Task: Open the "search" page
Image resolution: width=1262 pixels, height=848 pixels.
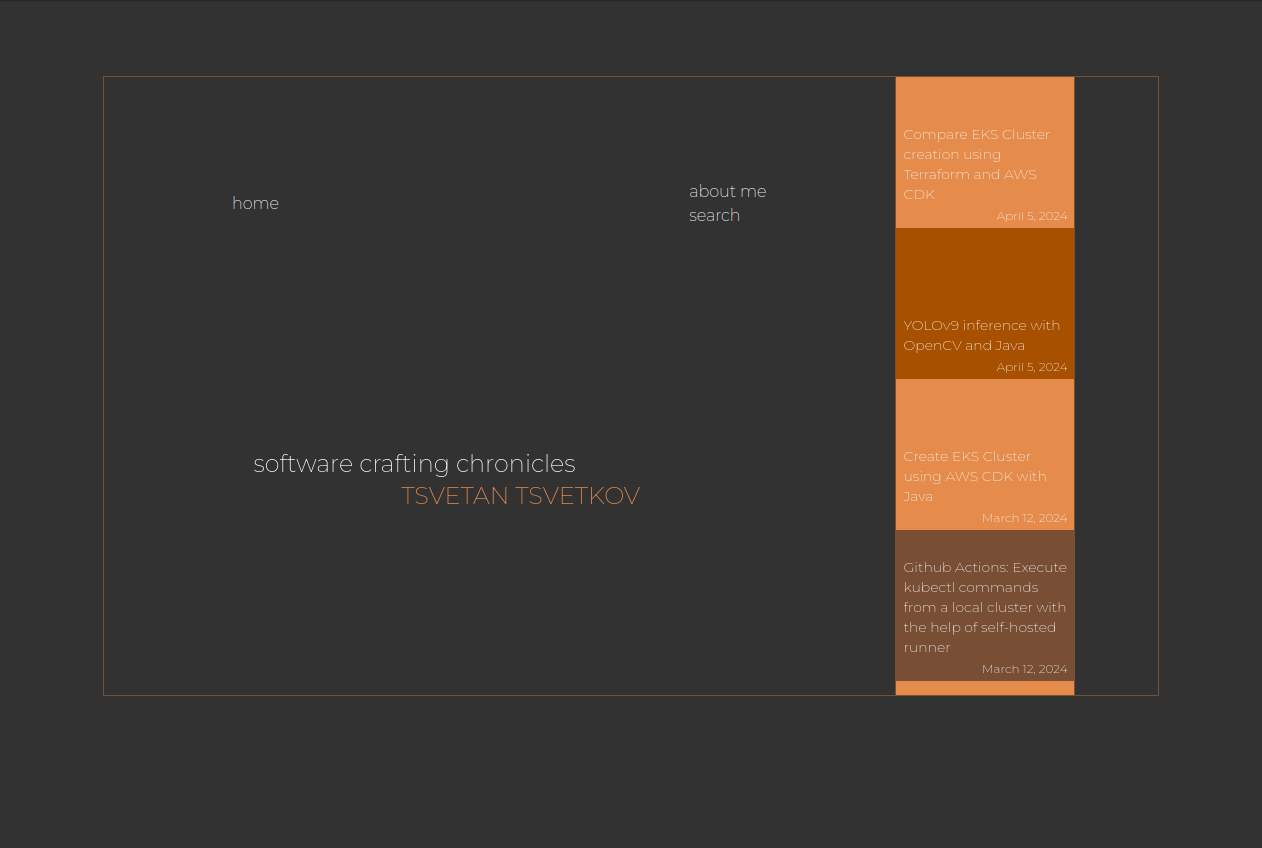Action: point(714,215)
